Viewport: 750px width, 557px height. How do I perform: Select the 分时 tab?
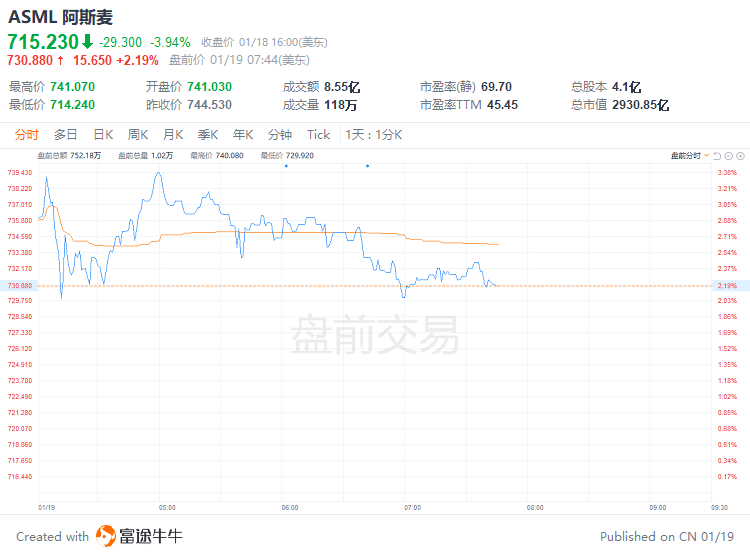pos(27,135)
